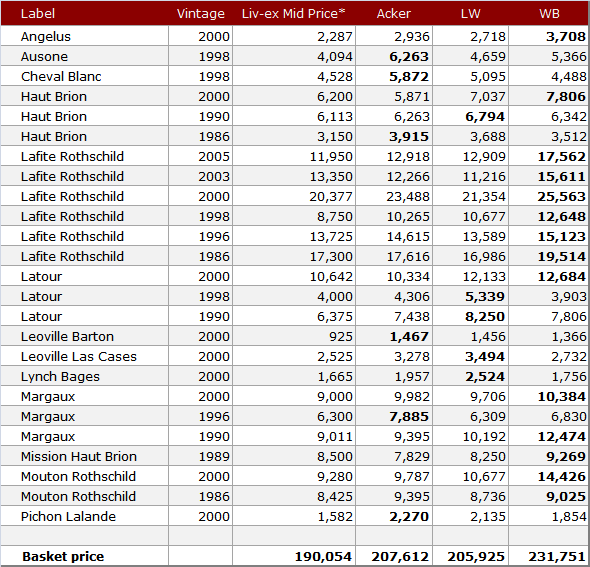This screenshot has width=590, height=567.
Task: Click Lafite Rothschild vintage 2005 cell
Action: click(201, 156)
